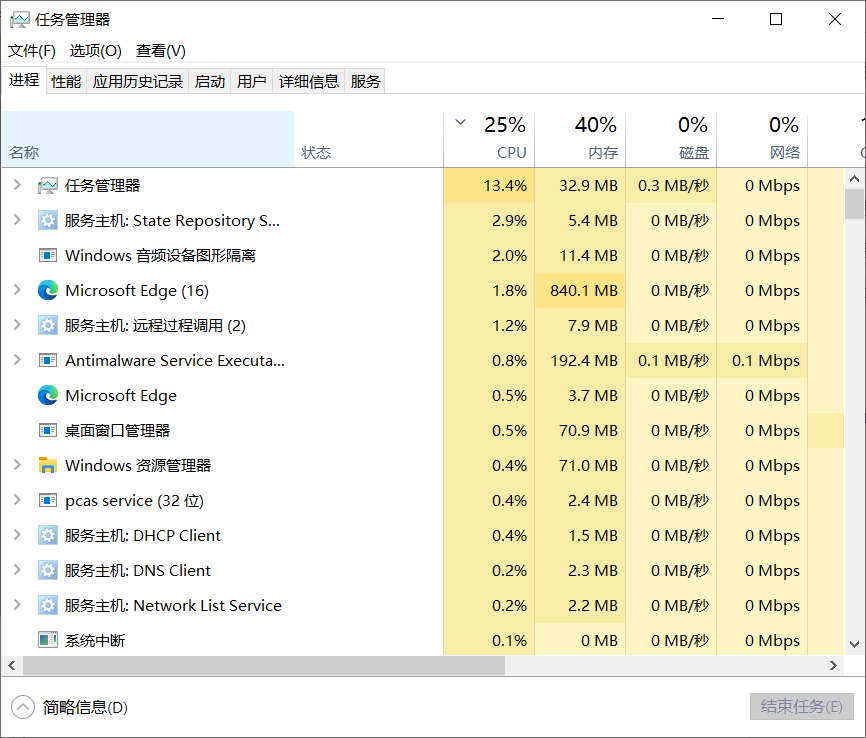Screen dimensions: 866x738
Task: Click the Windows 音频设备图形隔离 icon
Action: tap(47, 255)
